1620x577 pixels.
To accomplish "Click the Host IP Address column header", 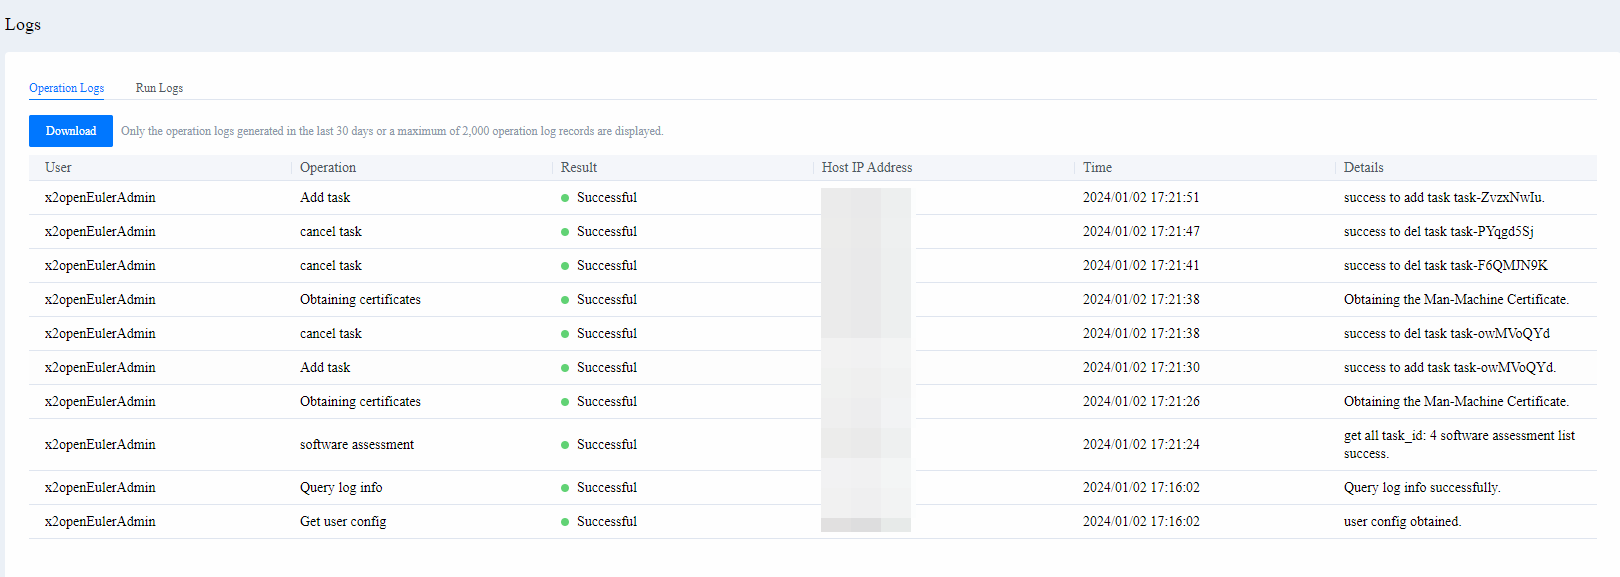I will [867, 168].
